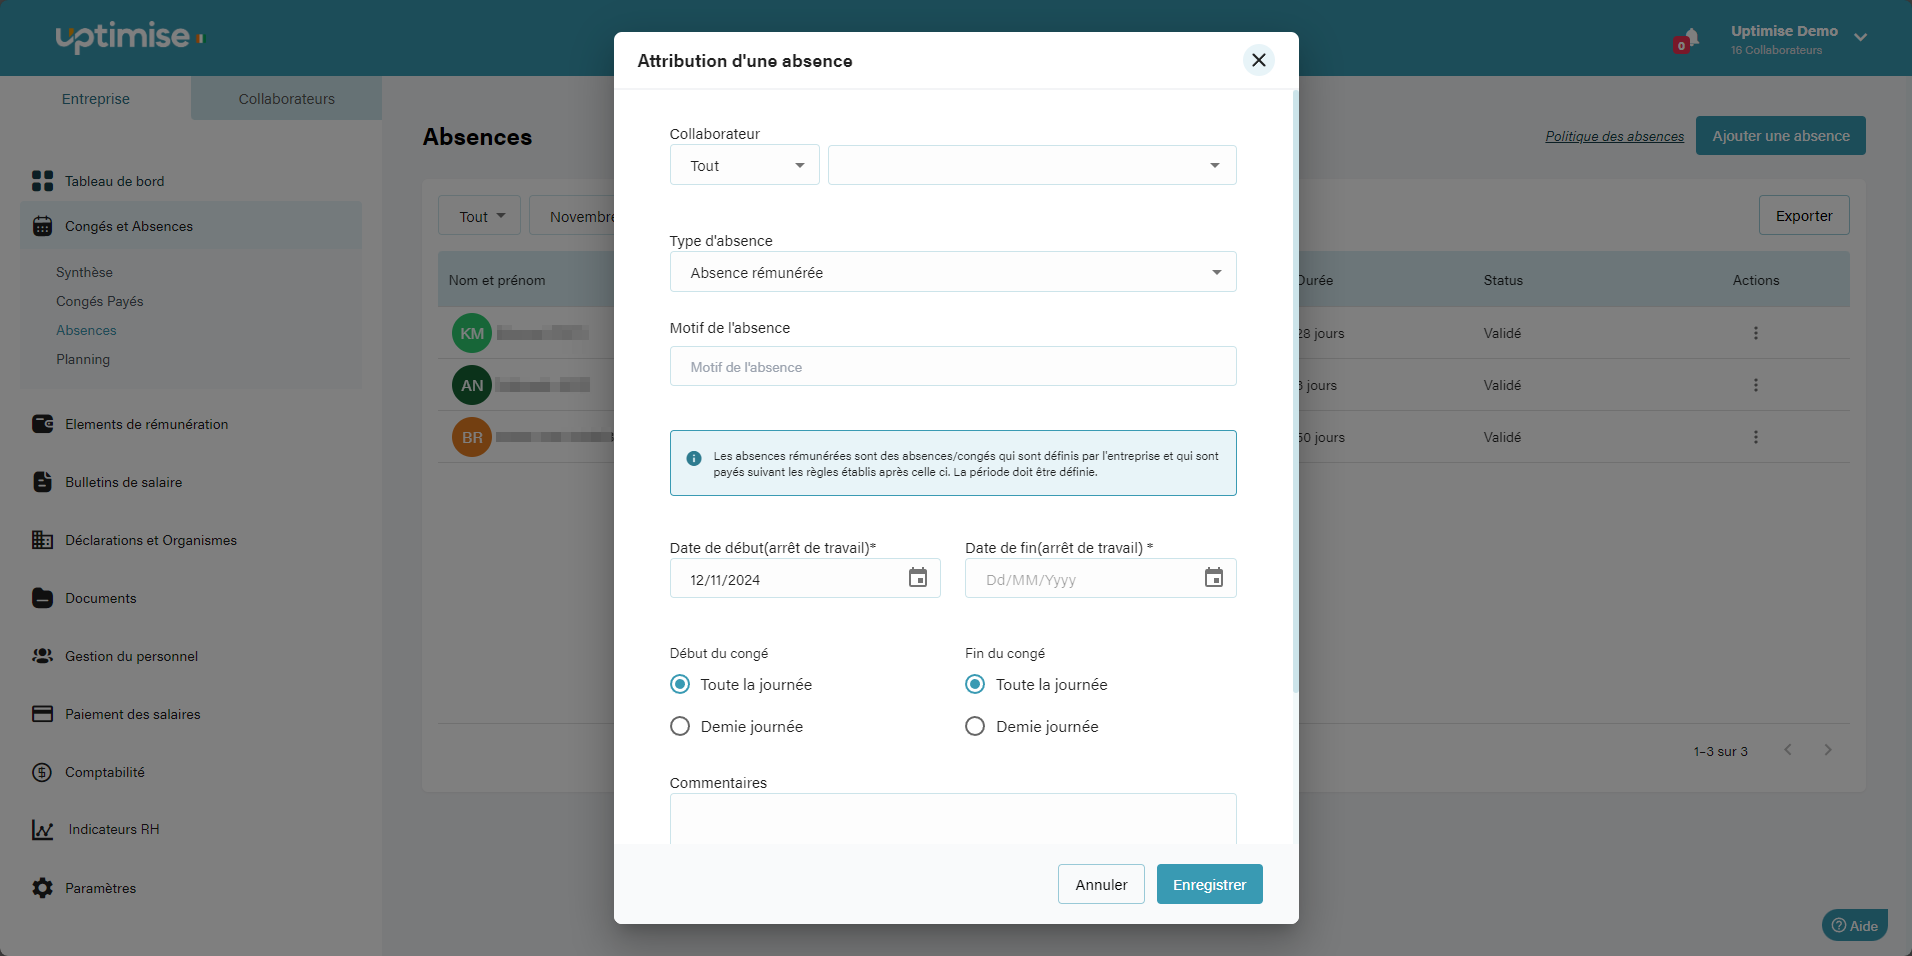
Task: Click the Elements de rémunération wallet icon
Action: [42, 424]
